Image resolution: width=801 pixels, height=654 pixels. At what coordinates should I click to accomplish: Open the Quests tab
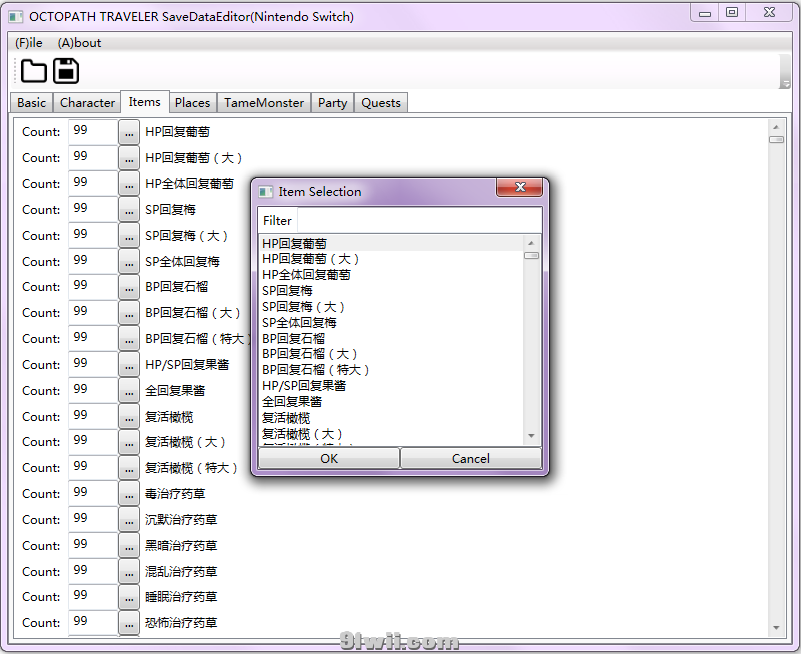381,103
